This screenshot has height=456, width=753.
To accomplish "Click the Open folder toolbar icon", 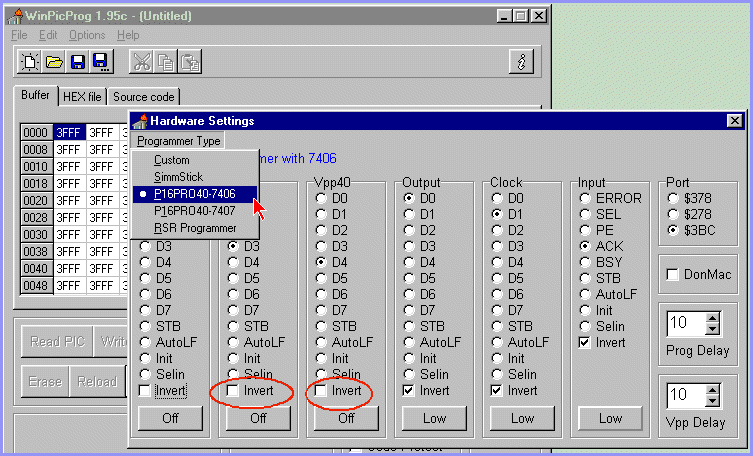I will (54, 62).
